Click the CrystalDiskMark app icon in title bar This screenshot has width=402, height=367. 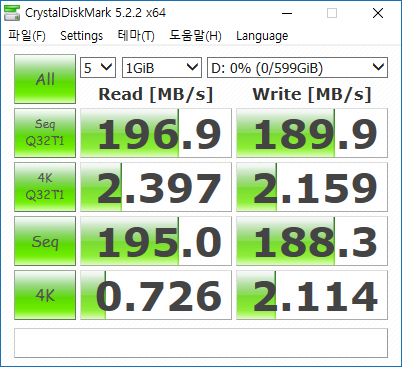(12, 13)
